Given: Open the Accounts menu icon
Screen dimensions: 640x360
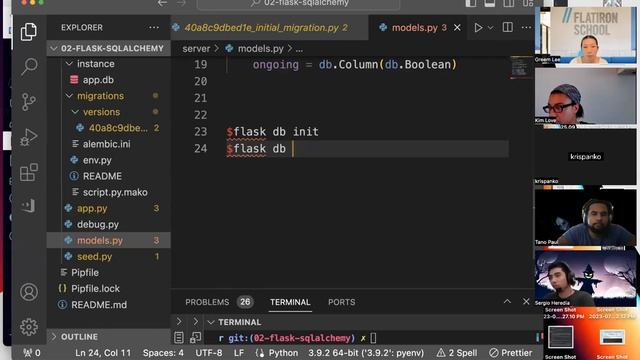Looking at the screenshot, I should pos(29,292).
